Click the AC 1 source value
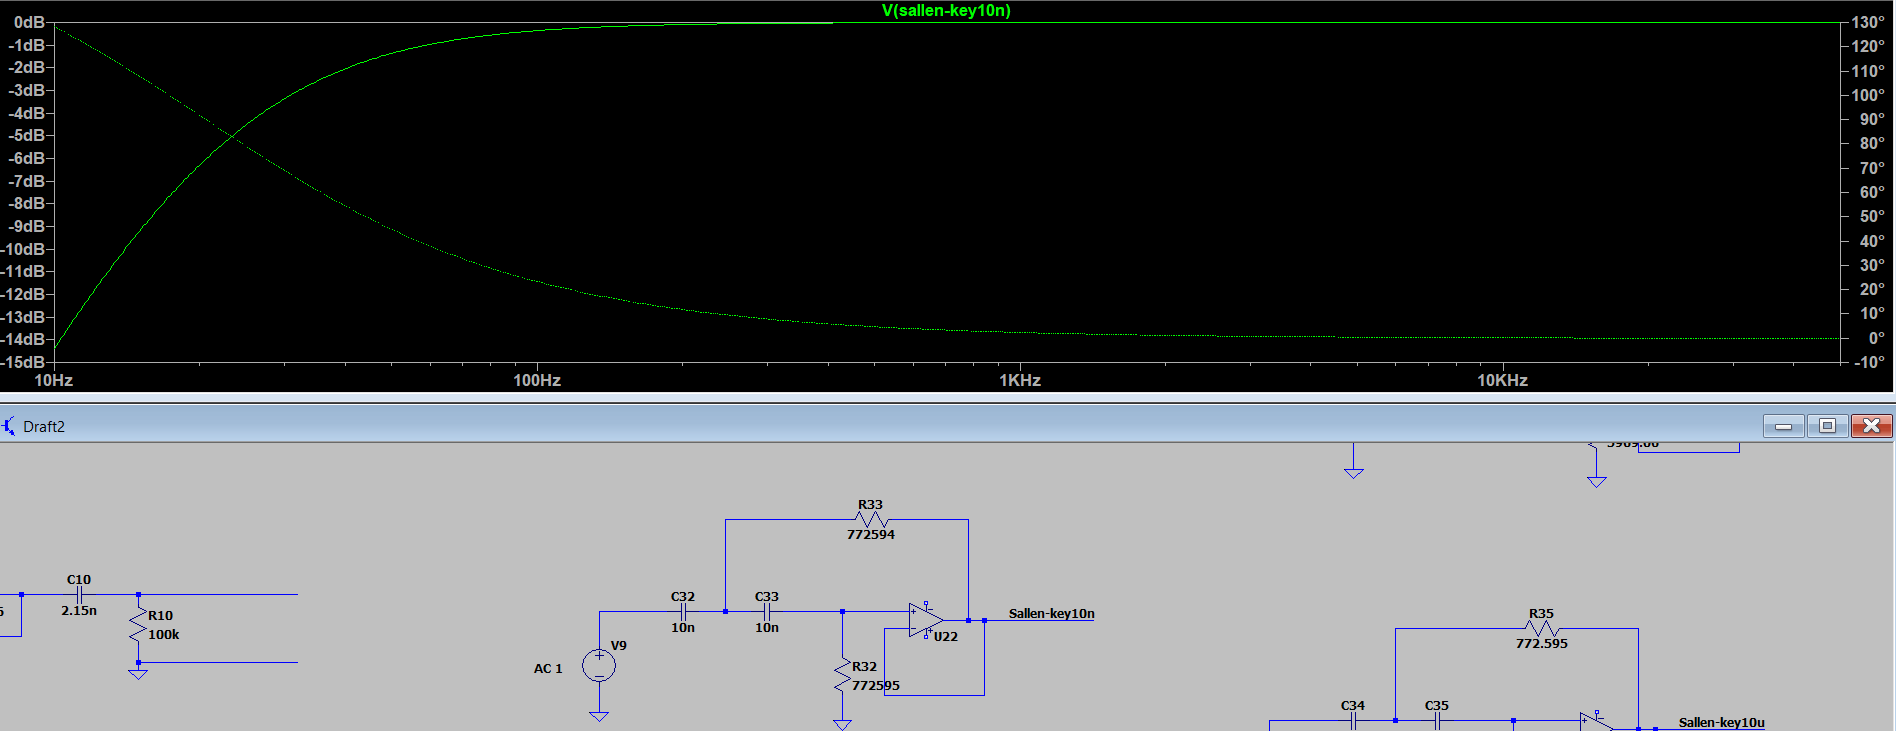Viewport: 1896px width, 731px height. pyautogui.click(x=548, y=669)
